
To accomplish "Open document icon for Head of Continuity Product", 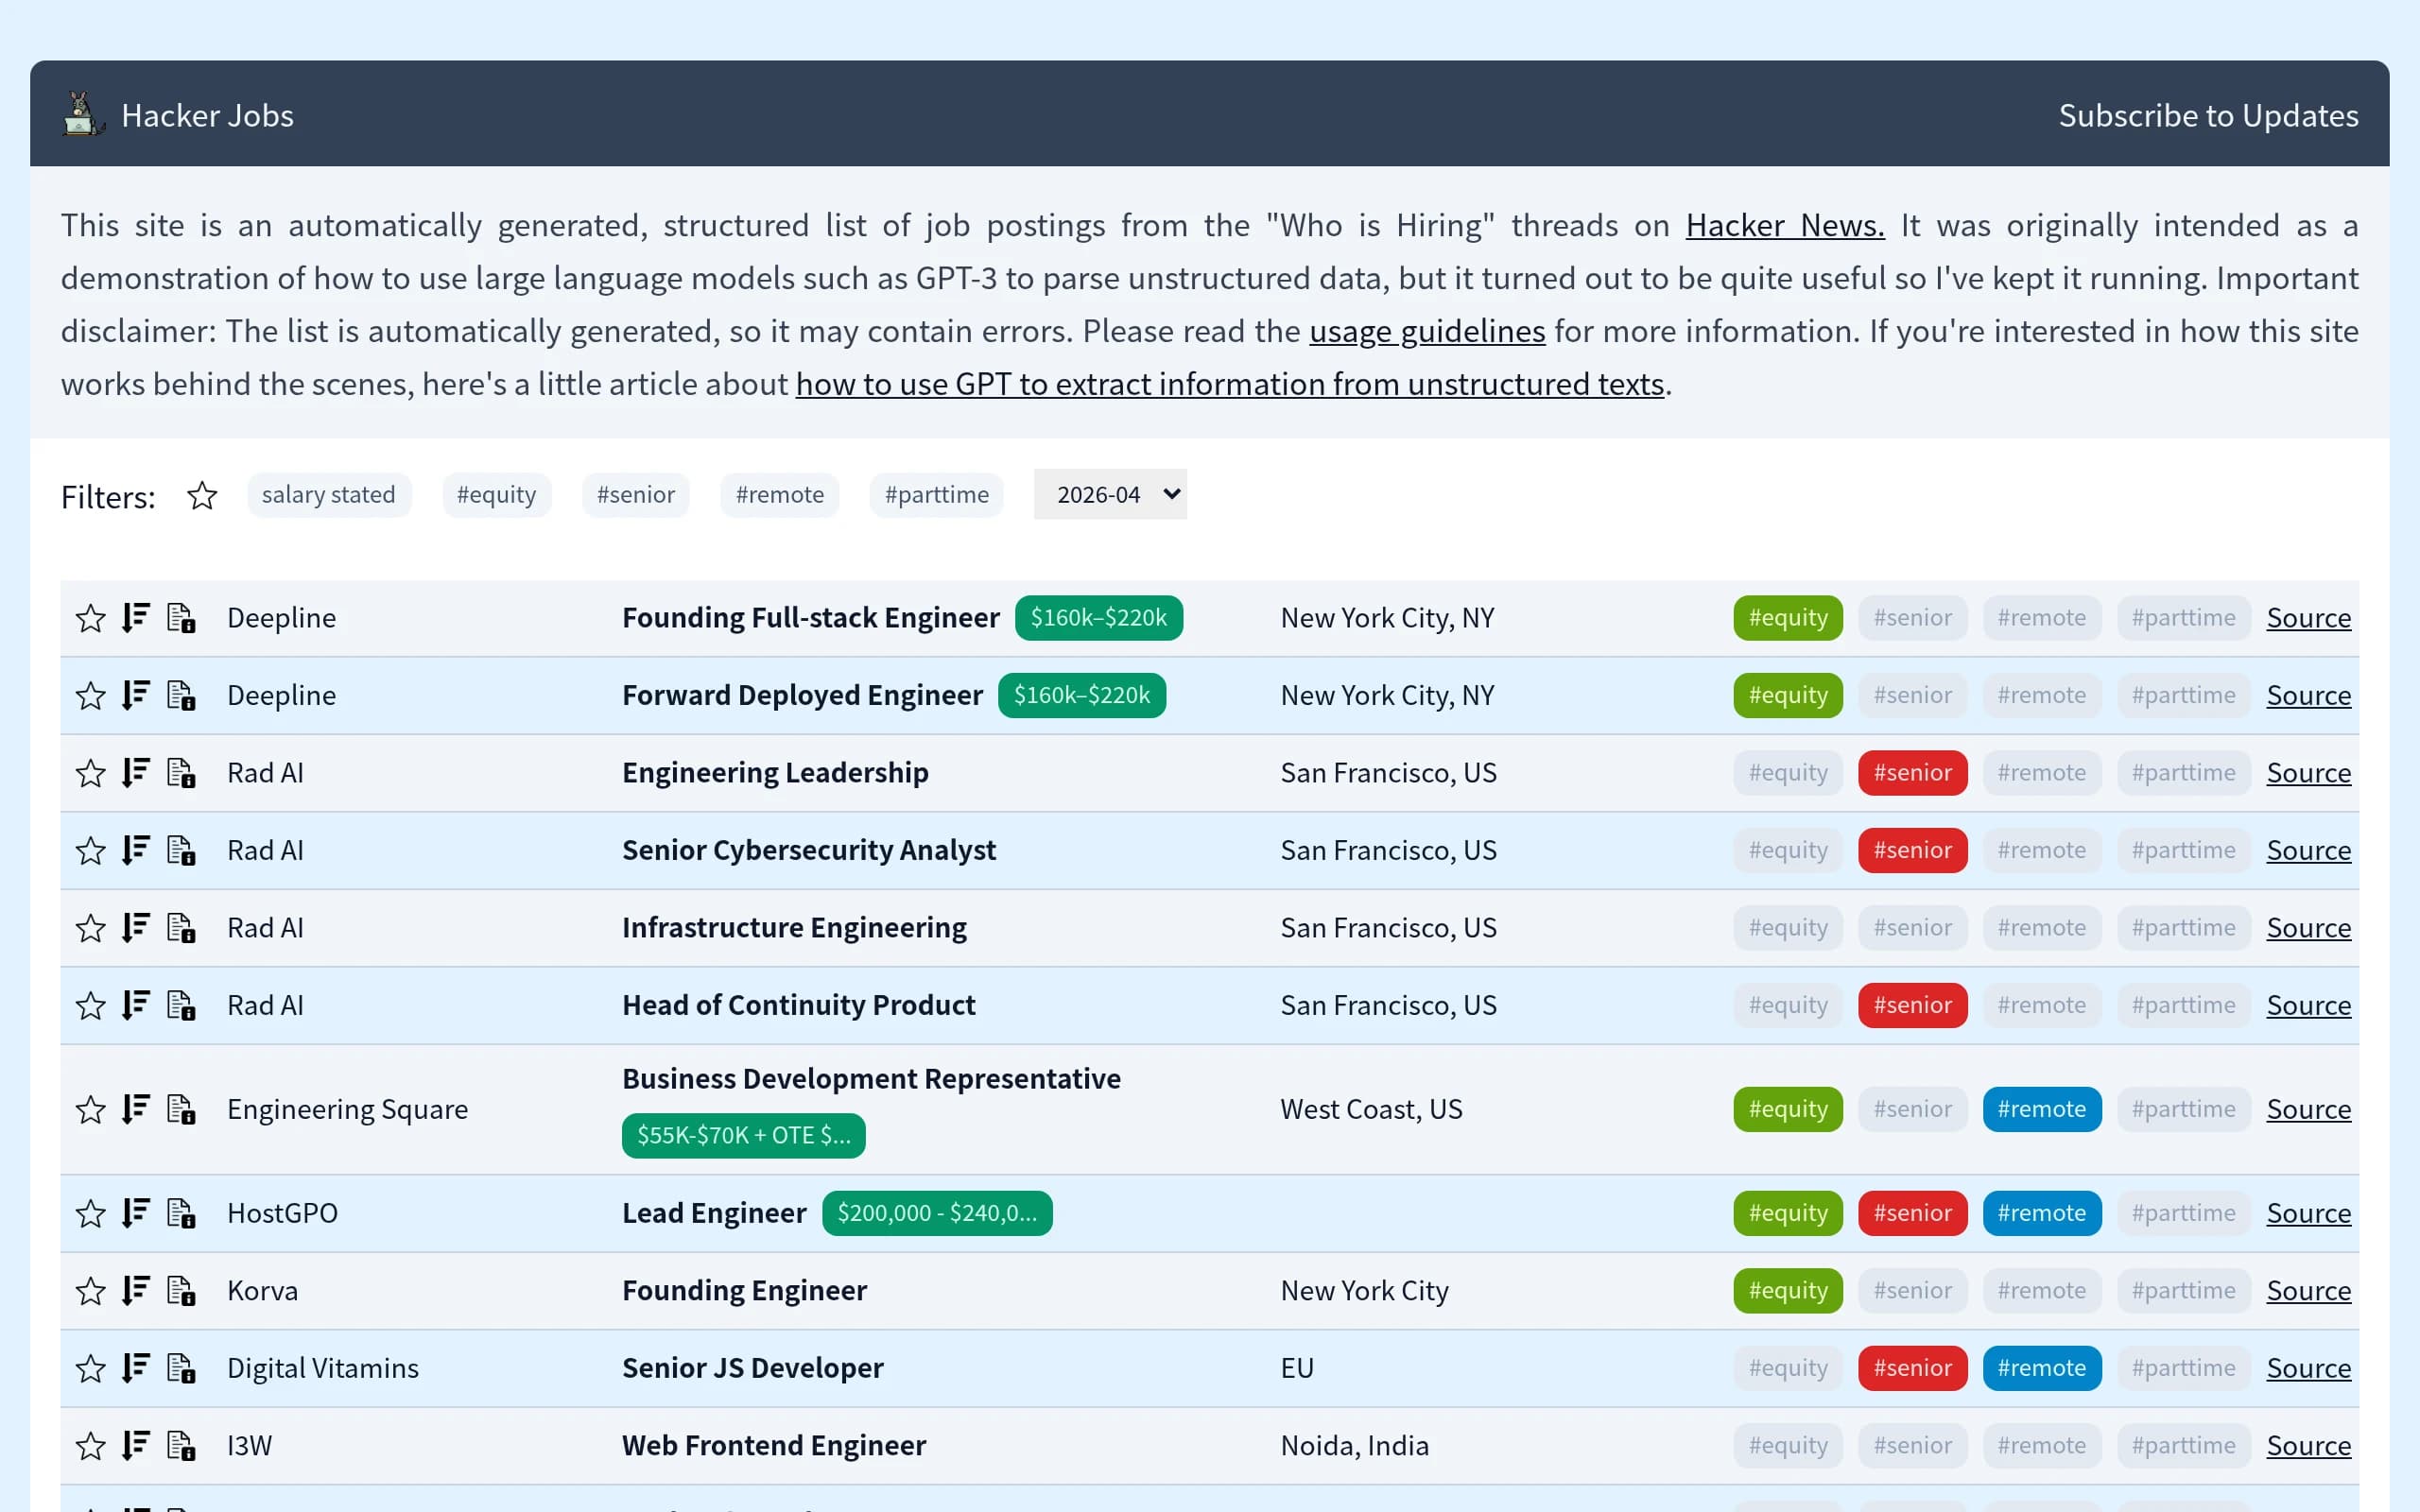I will tap(181, 1005).
